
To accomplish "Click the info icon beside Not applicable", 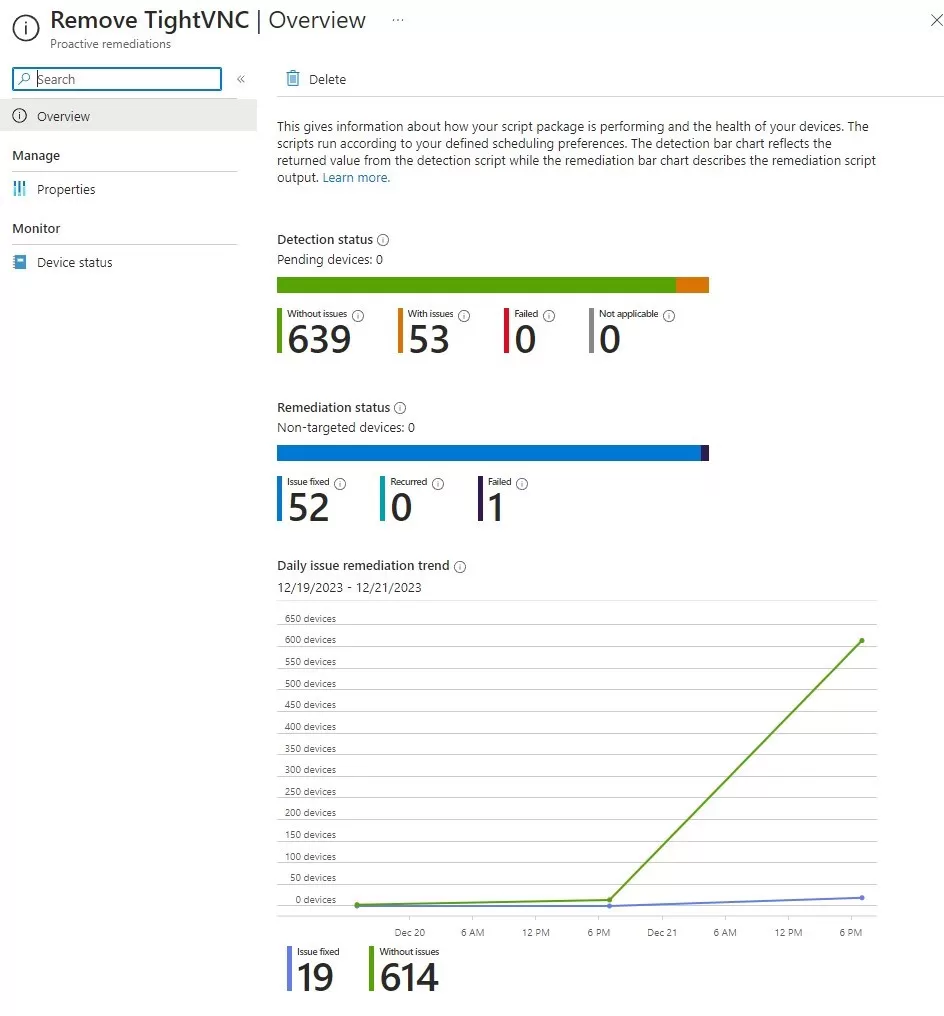I will click(669, 316).
